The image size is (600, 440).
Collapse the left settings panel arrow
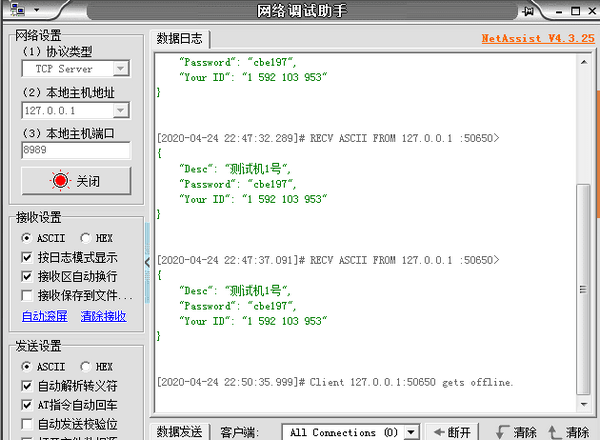[x=148, y=262]
